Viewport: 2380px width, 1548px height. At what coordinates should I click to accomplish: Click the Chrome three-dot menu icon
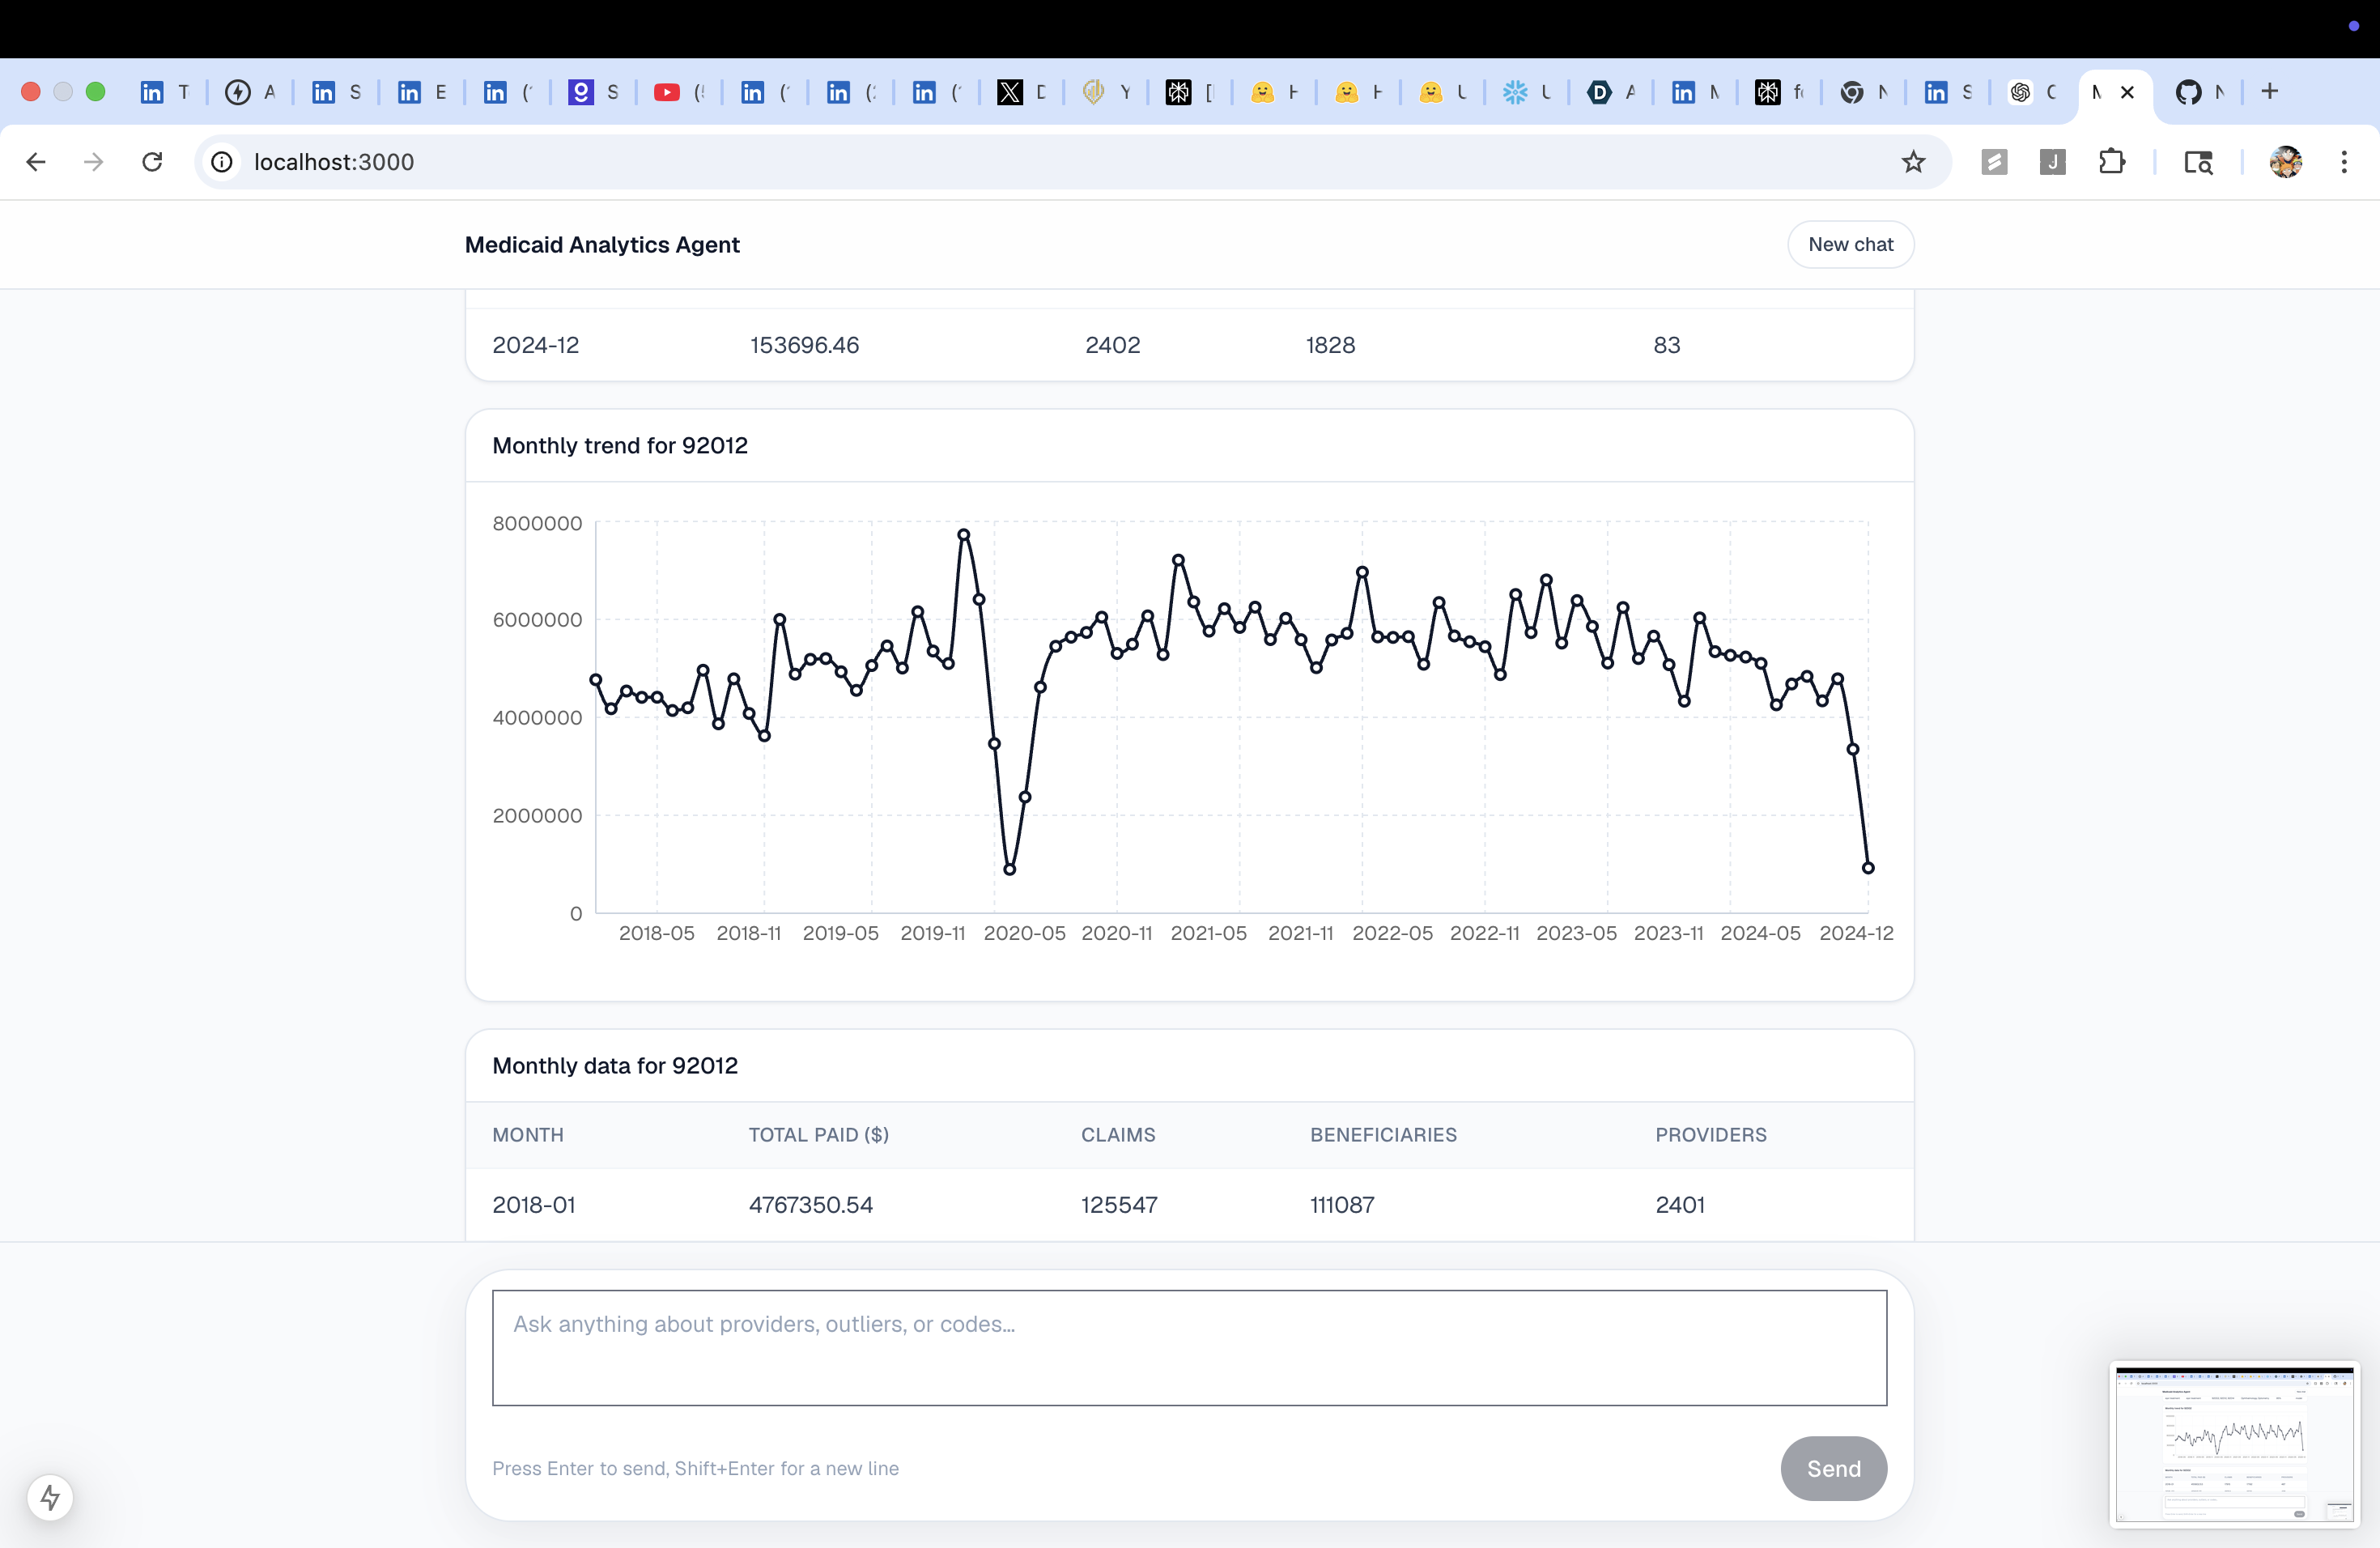(x=2343, y=162)
